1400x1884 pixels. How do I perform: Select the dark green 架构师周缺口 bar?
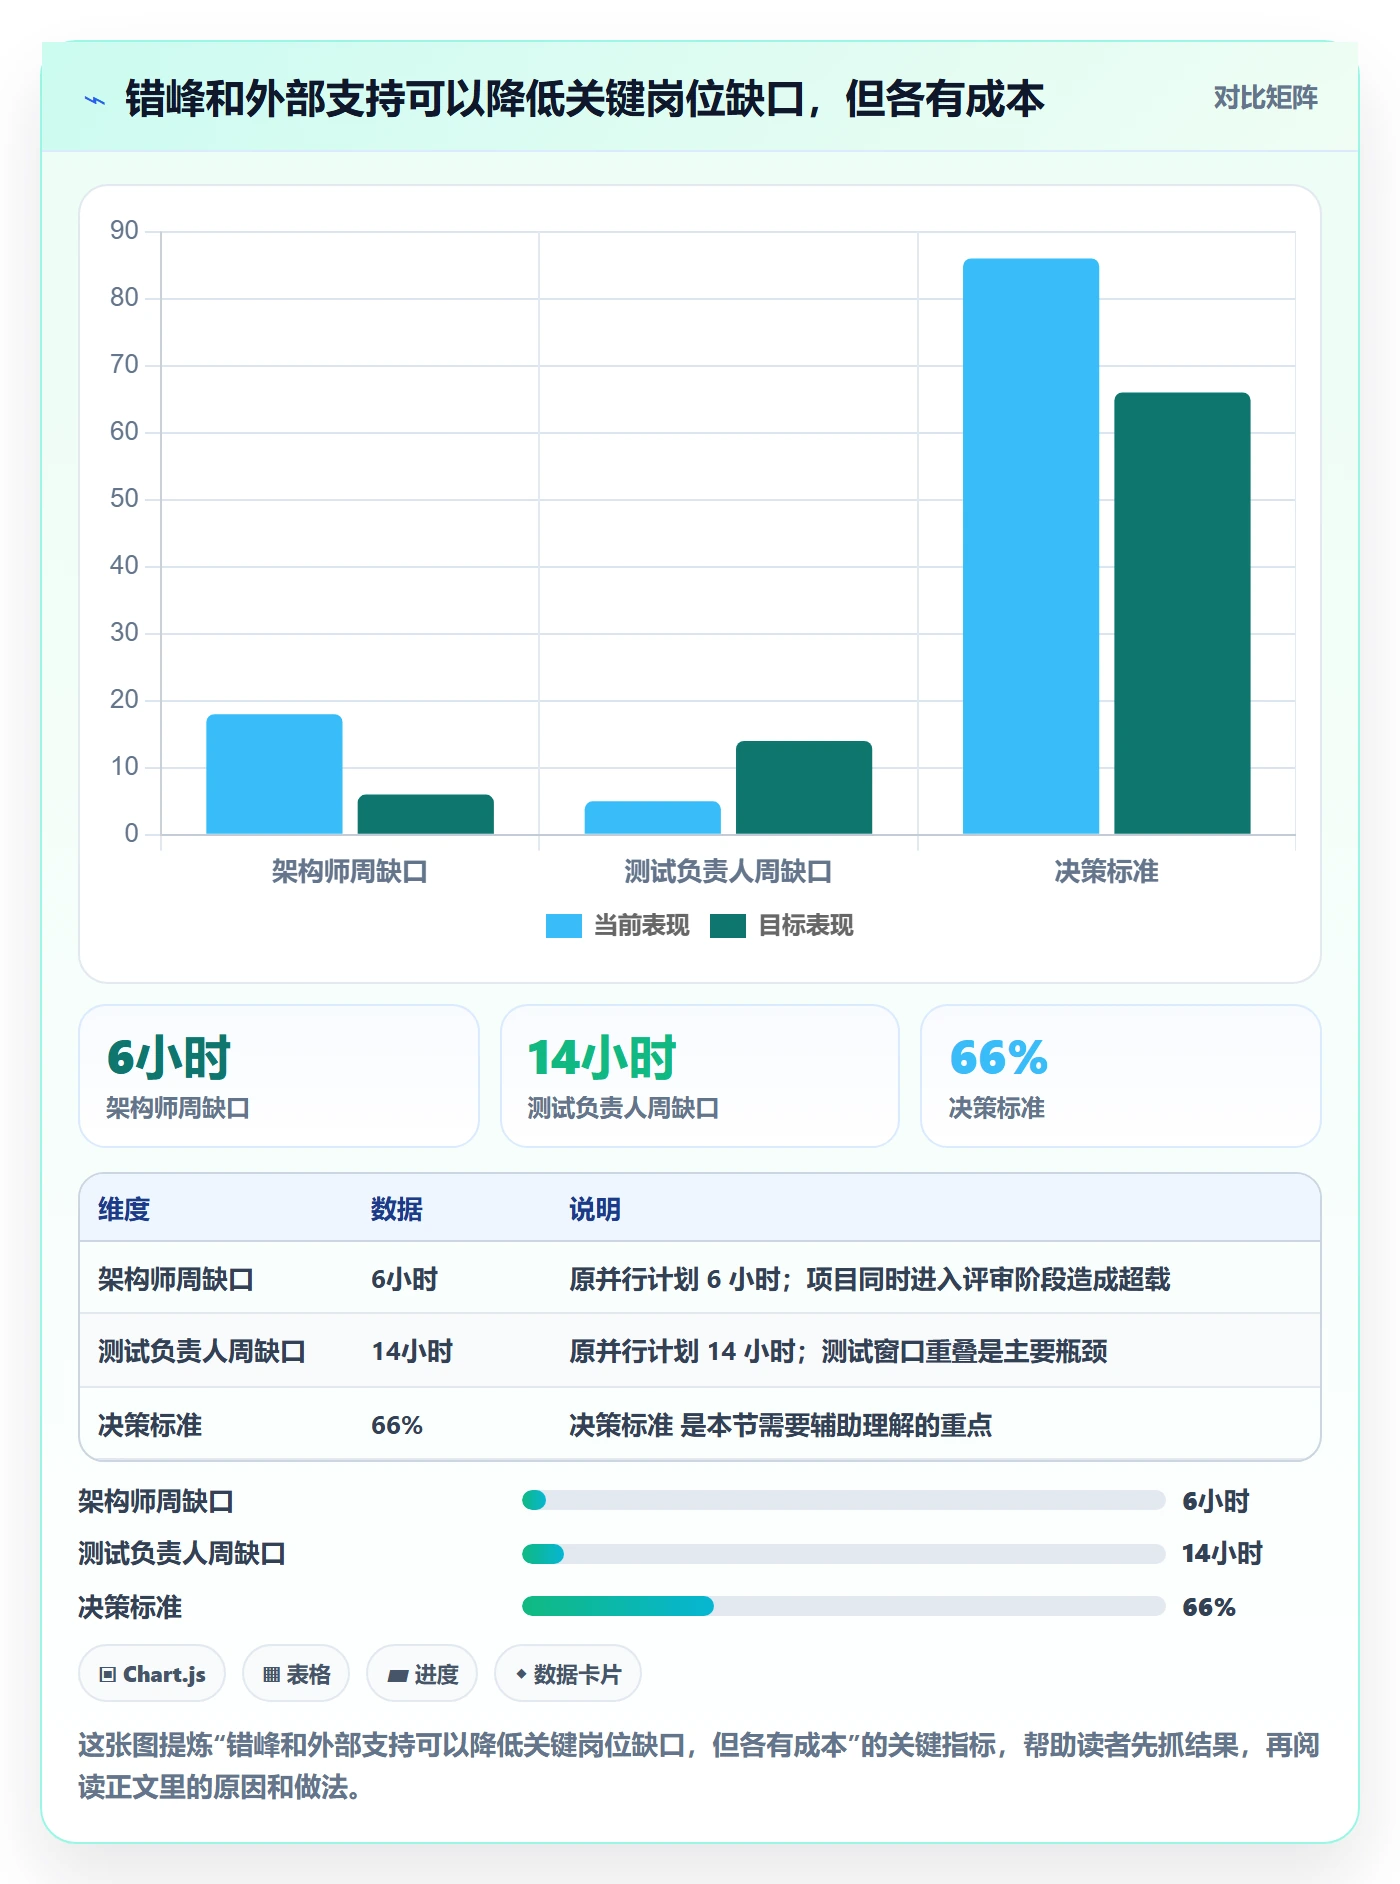pyautogui.click(x=426, y=814)
